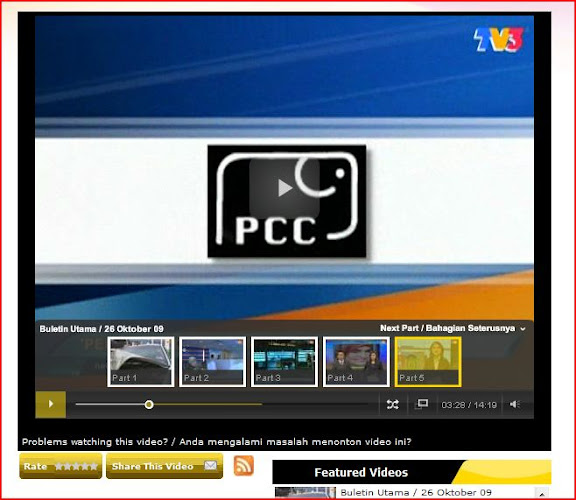The width and height of the screenshot is (576, 500).
Task: Select the Part 2 thumbnail
Action: [x=212, y=362]
